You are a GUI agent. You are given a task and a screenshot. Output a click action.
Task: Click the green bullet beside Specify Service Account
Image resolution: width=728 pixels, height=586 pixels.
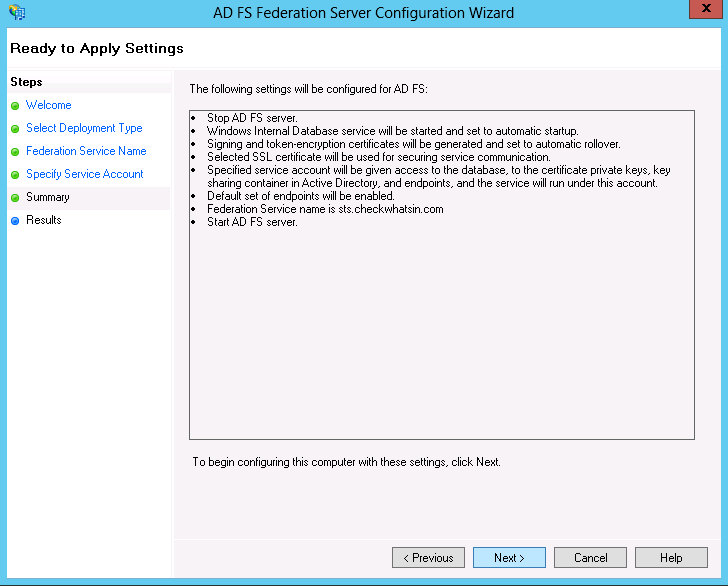[15, 175]
